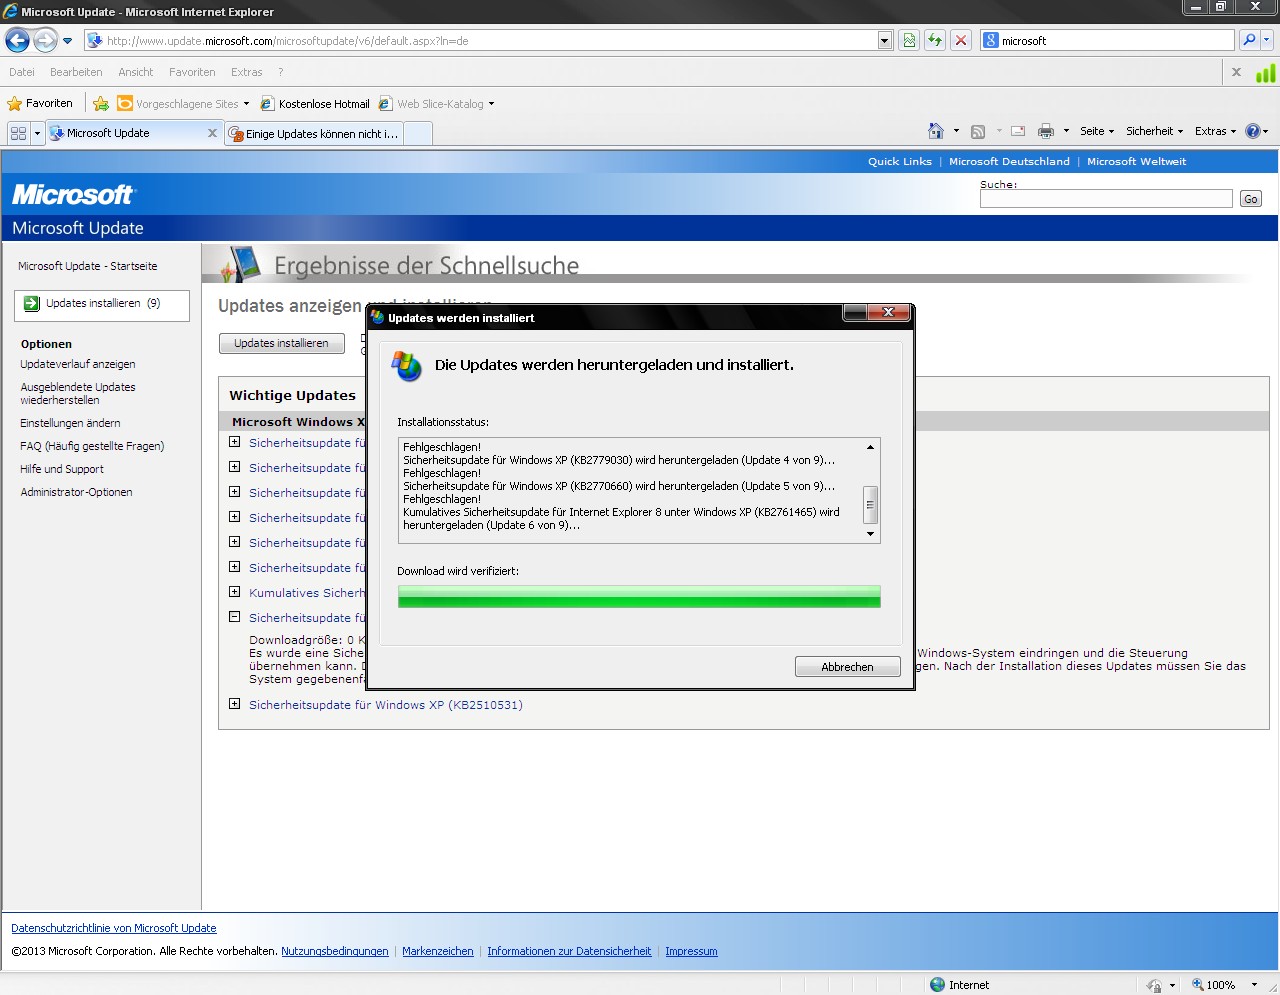
Task: Expand the KB2510531 update entry
Action: tap(234, 704)
